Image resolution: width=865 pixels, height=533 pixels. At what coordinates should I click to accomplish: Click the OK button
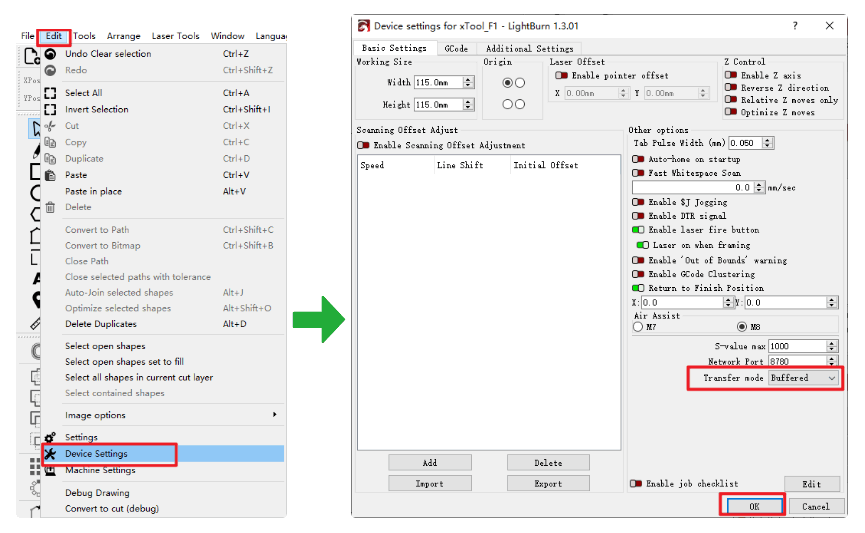pyautogui.click(x=754, y=506)
